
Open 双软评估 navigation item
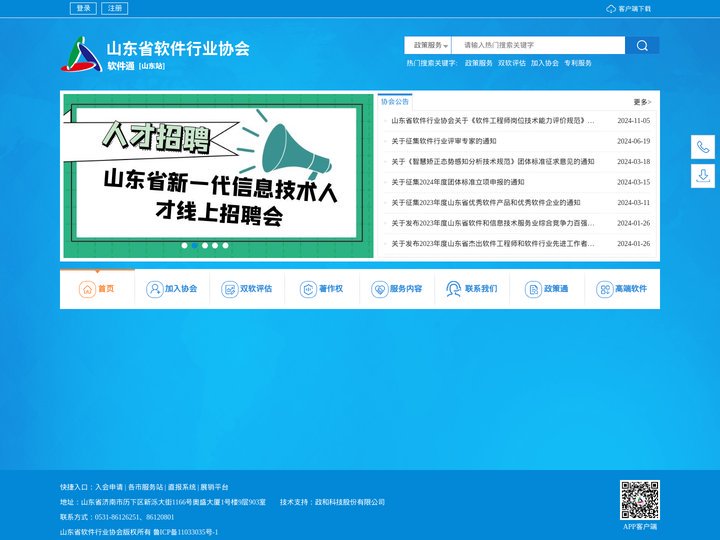247,289
